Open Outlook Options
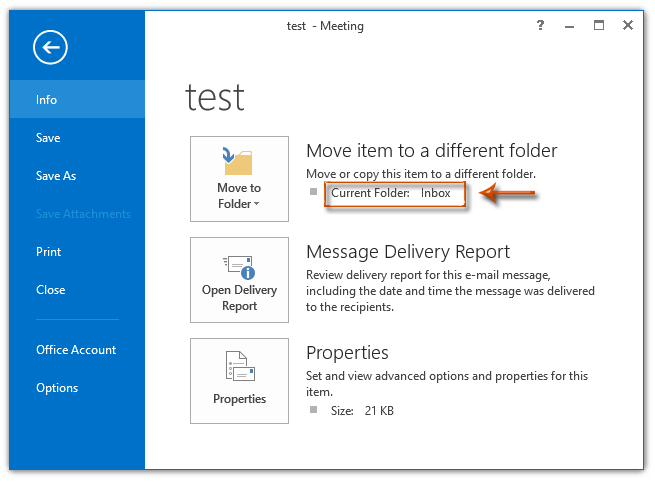 click(x=57, y=388)
